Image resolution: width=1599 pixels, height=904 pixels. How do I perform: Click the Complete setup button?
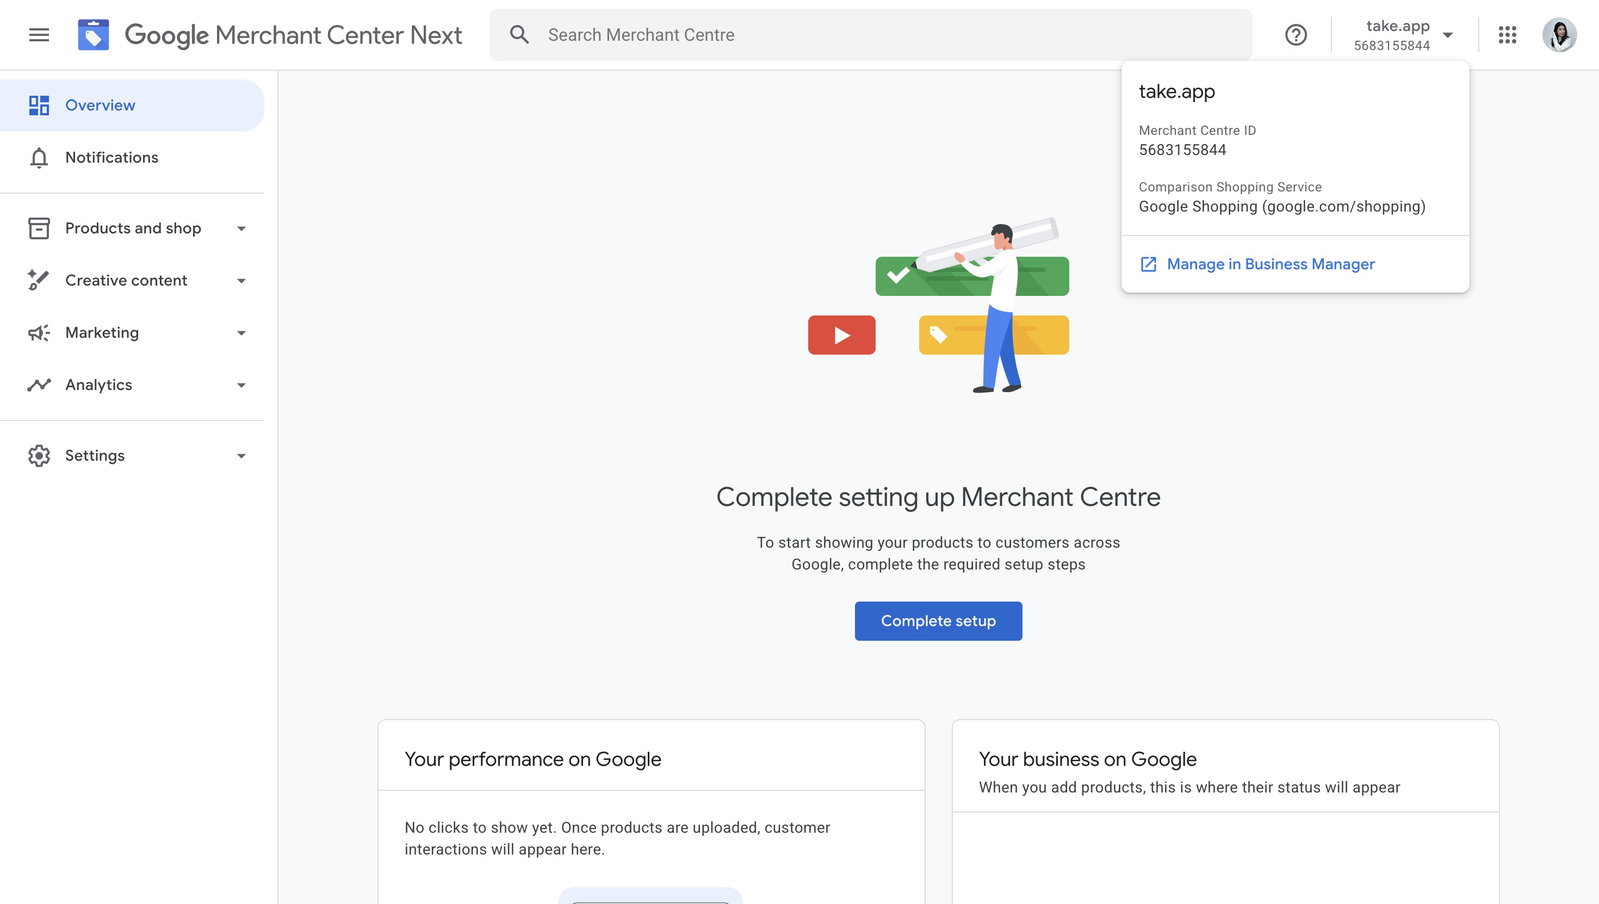click(x=938, y=621)
